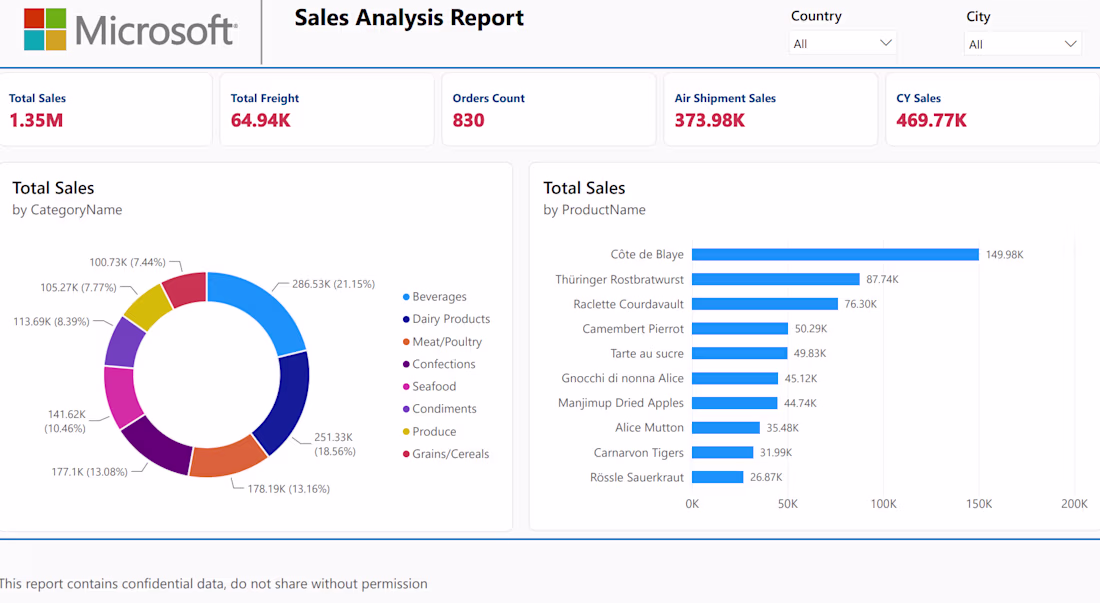Viewport: 1100px width, 603px height.
Task: Click the Grains/Cereals legend entry
Action: pos(445,454)
